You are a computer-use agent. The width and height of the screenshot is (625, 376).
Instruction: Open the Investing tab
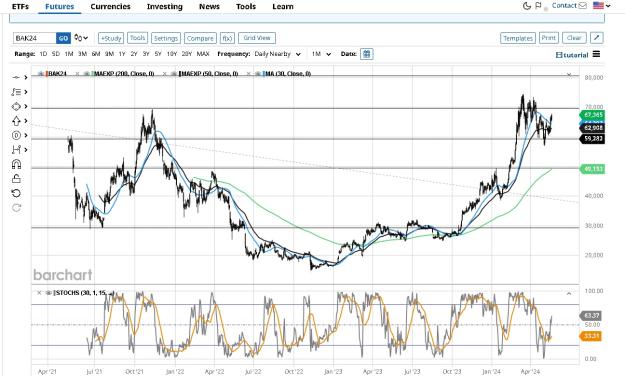pyautogui.click(x=165, y=6)
